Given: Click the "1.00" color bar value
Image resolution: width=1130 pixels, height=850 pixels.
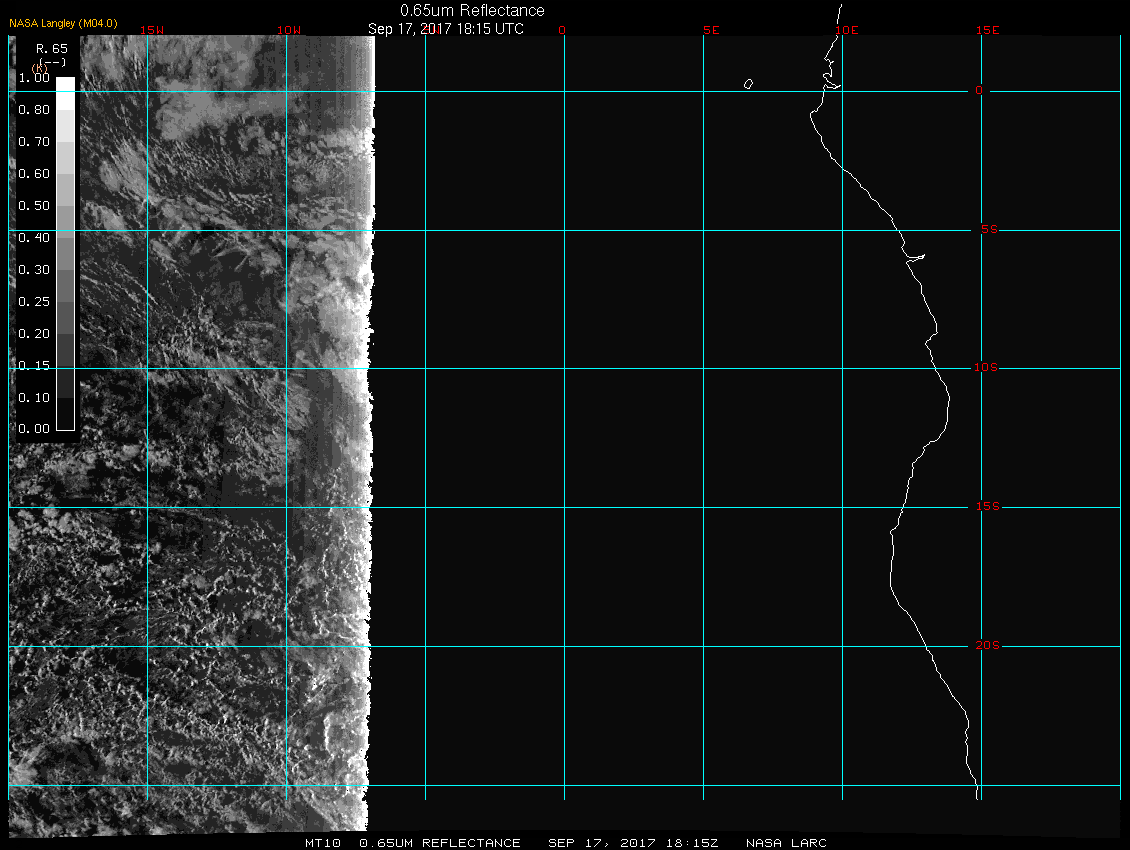Looking at the screenshot, I should pos(34,78).
